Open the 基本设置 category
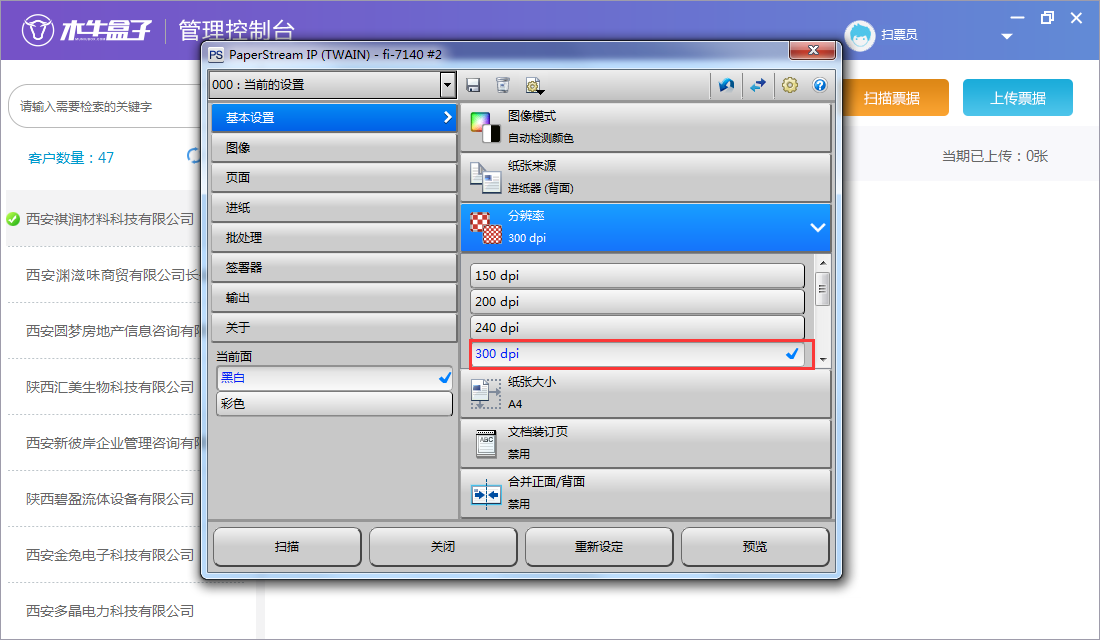 coord(334,118)
